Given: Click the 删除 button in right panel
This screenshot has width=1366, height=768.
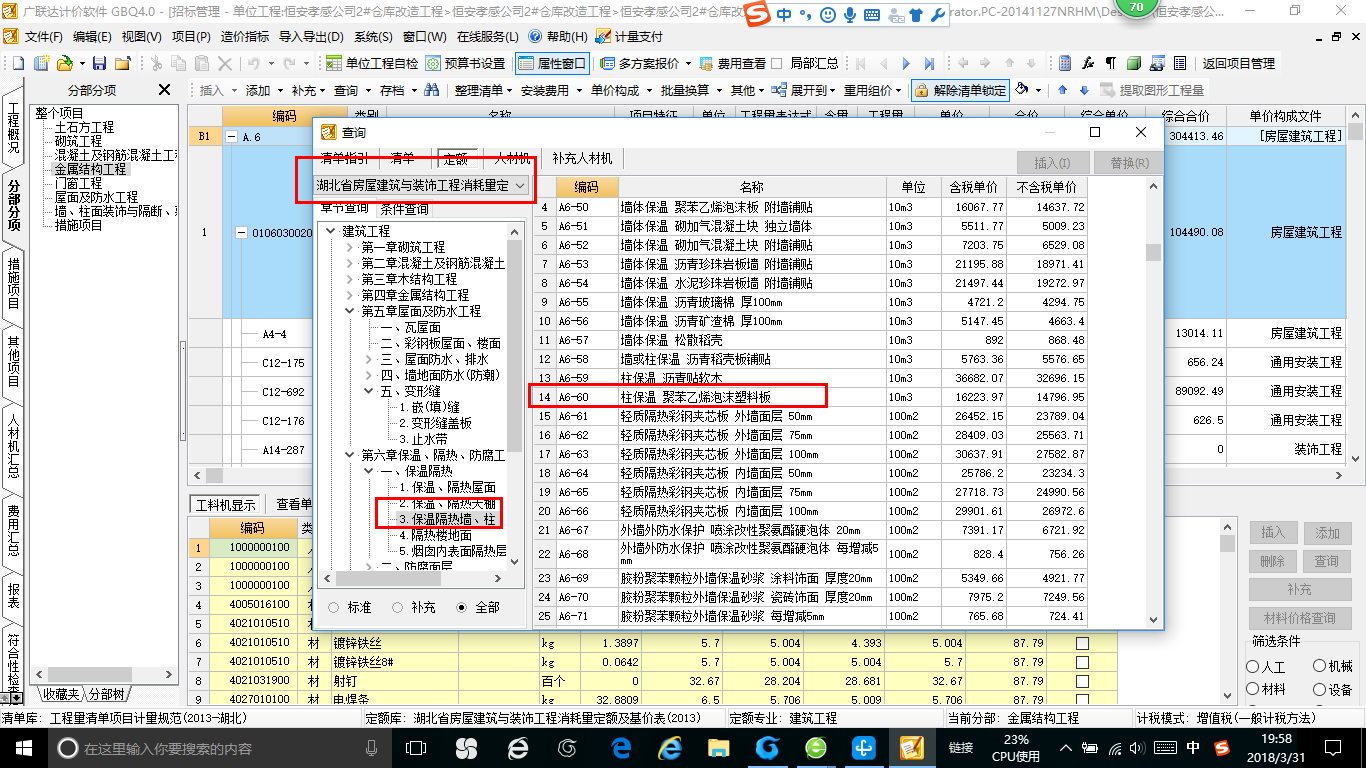Looking at the screenshot, I should click(1272, 561).
